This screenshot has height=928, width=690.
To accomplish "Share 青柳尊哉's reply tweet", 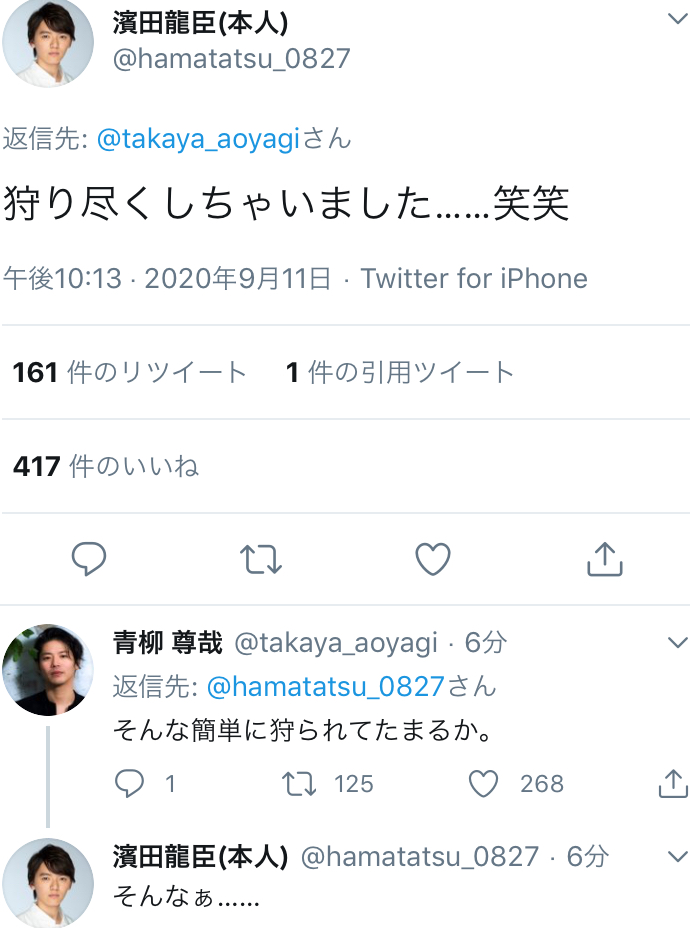I will (x=673, y=784).
